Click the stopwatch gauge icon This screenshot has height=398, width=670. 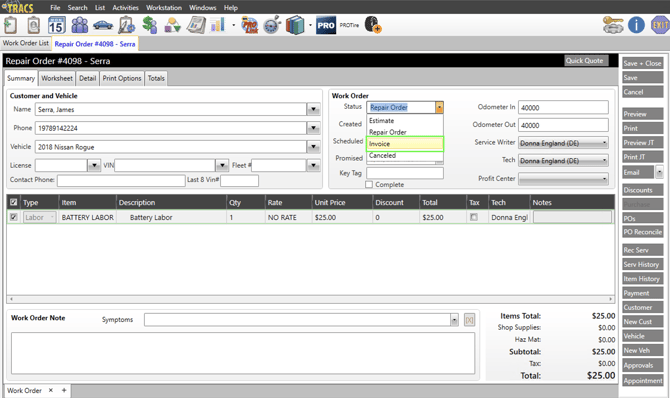click(272, 25)
